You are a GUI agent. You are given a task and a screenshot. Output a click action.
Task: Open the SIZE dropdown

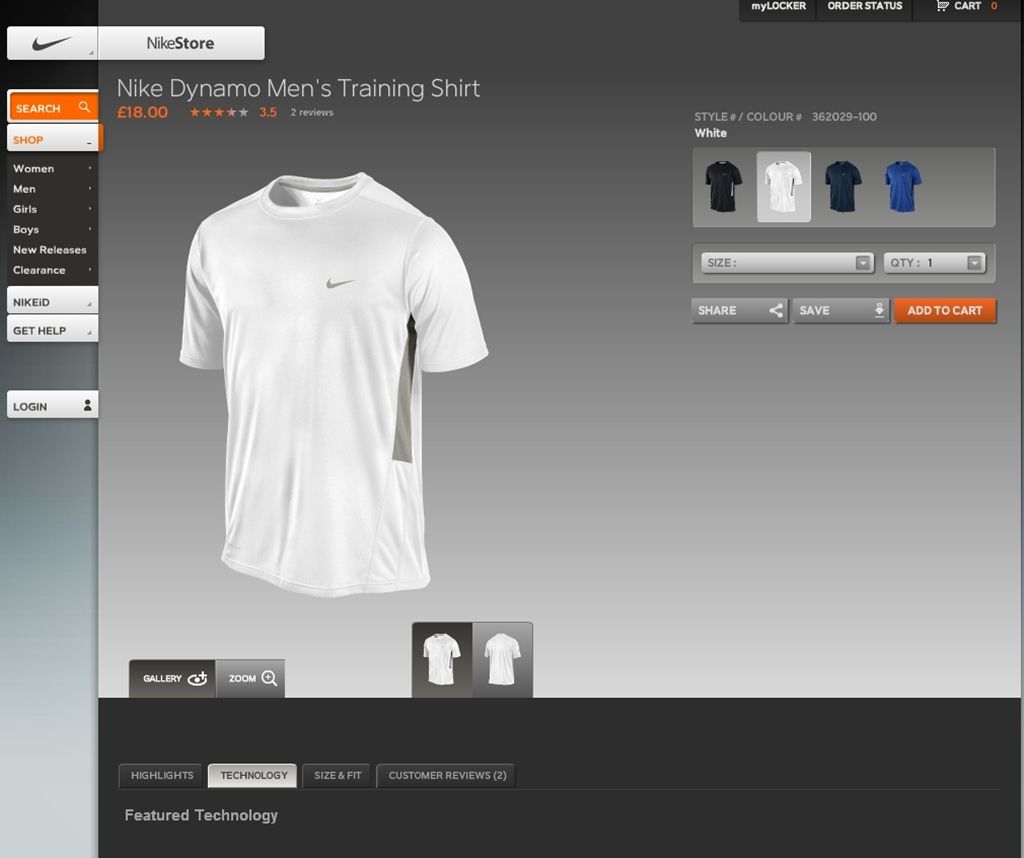[x=787, y=263]
